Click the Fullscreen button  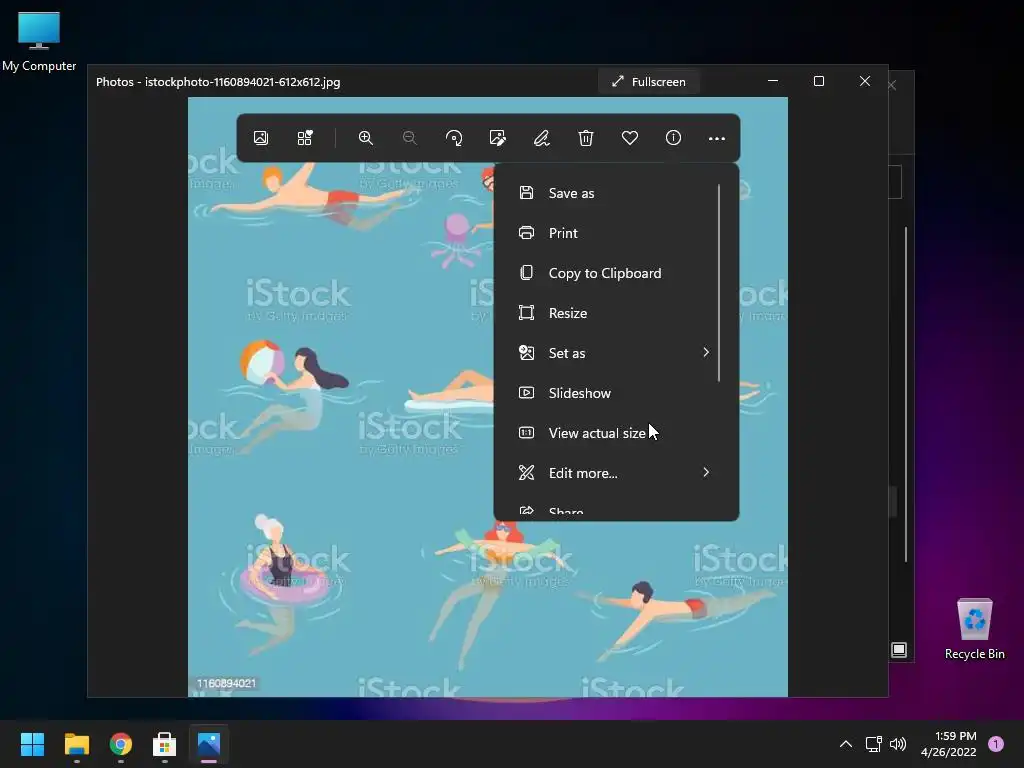tap(648, 82)
